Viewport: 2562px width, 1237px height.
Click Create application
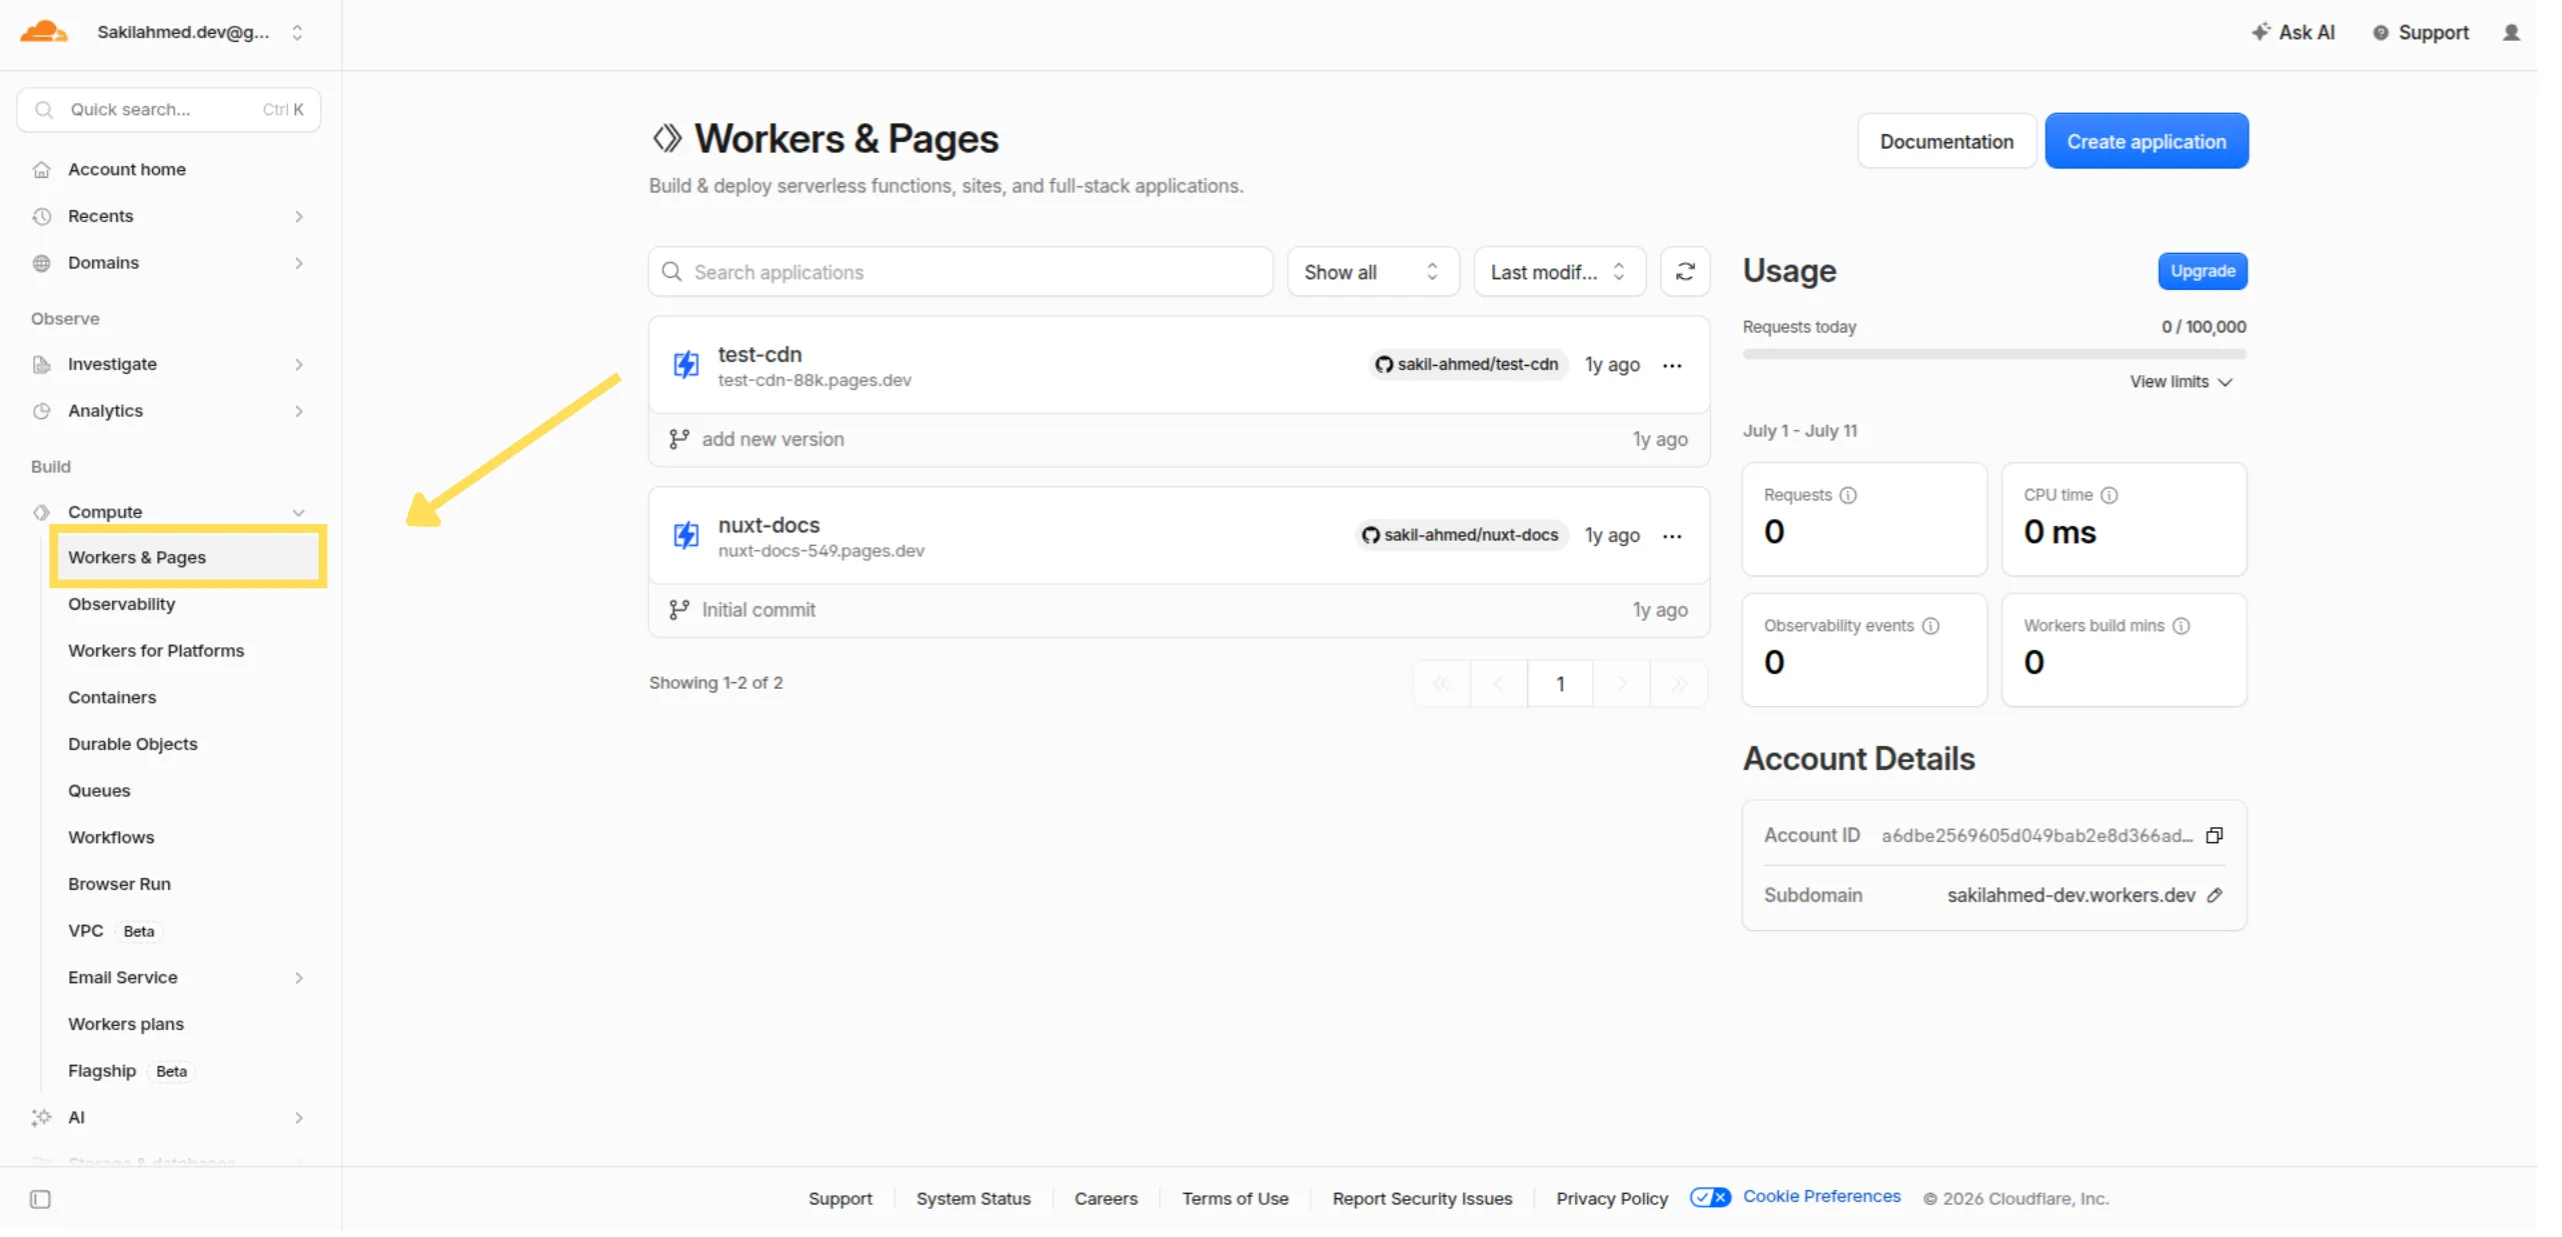(x=2146, y=142)
